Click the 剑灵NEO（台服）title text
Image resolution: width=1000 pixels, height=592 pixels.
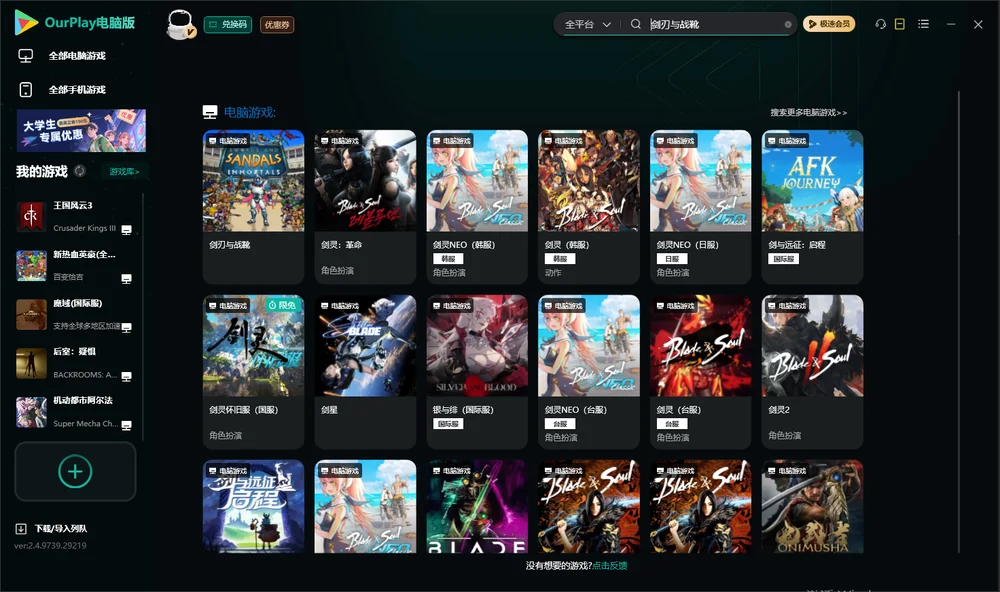coord(576,410)
